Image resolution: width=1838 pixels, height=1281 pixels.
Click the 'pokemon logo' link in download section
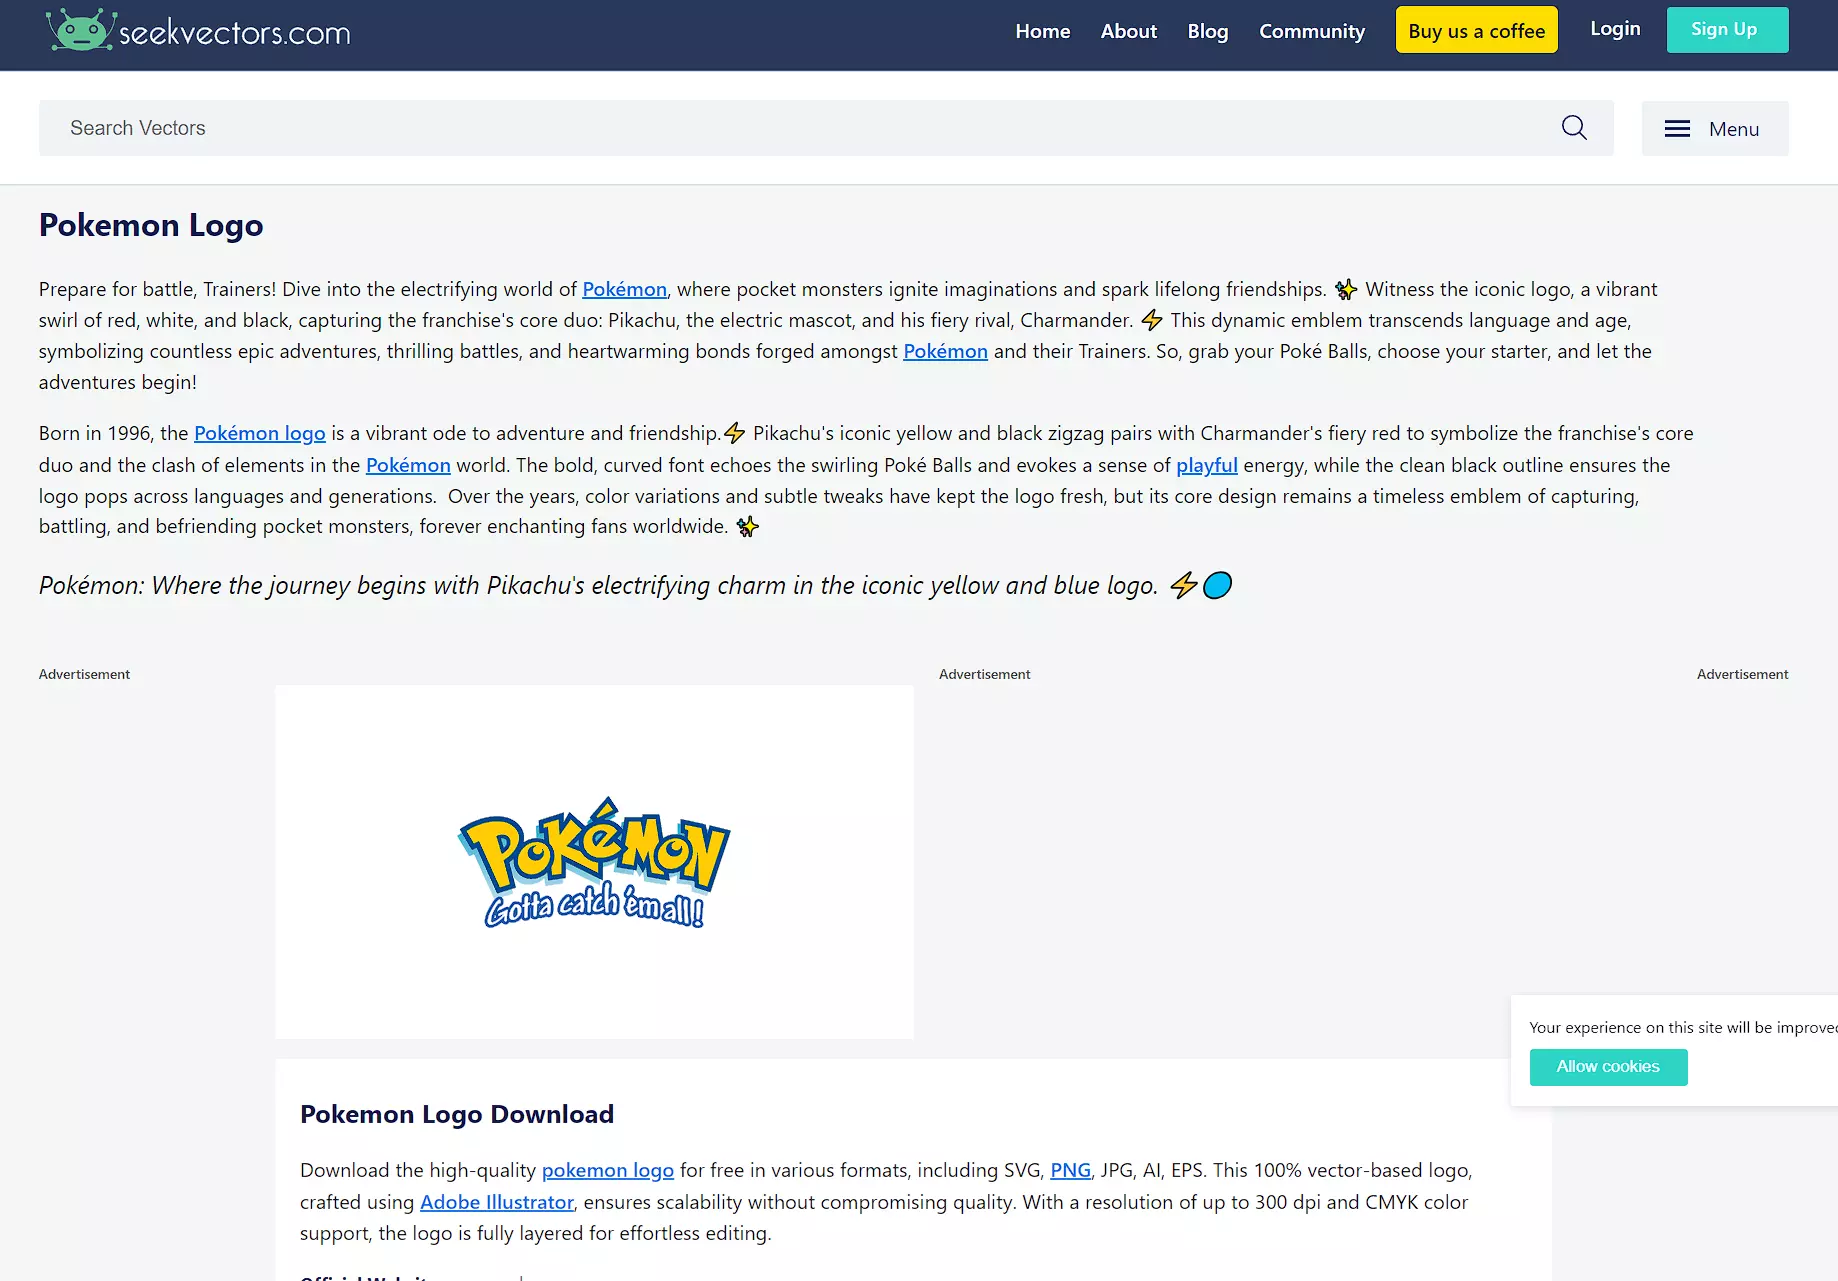coord(607,1171)
